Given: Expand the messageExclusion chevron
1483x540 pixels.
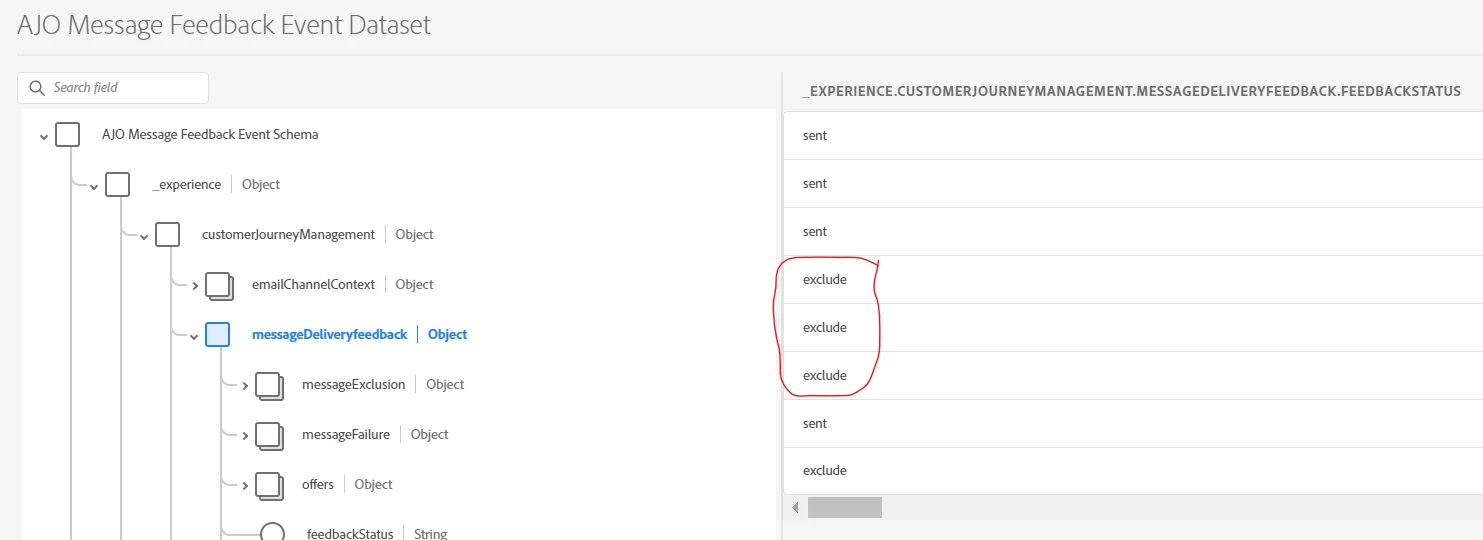Looking at the screenshot, I should (245, 385).
